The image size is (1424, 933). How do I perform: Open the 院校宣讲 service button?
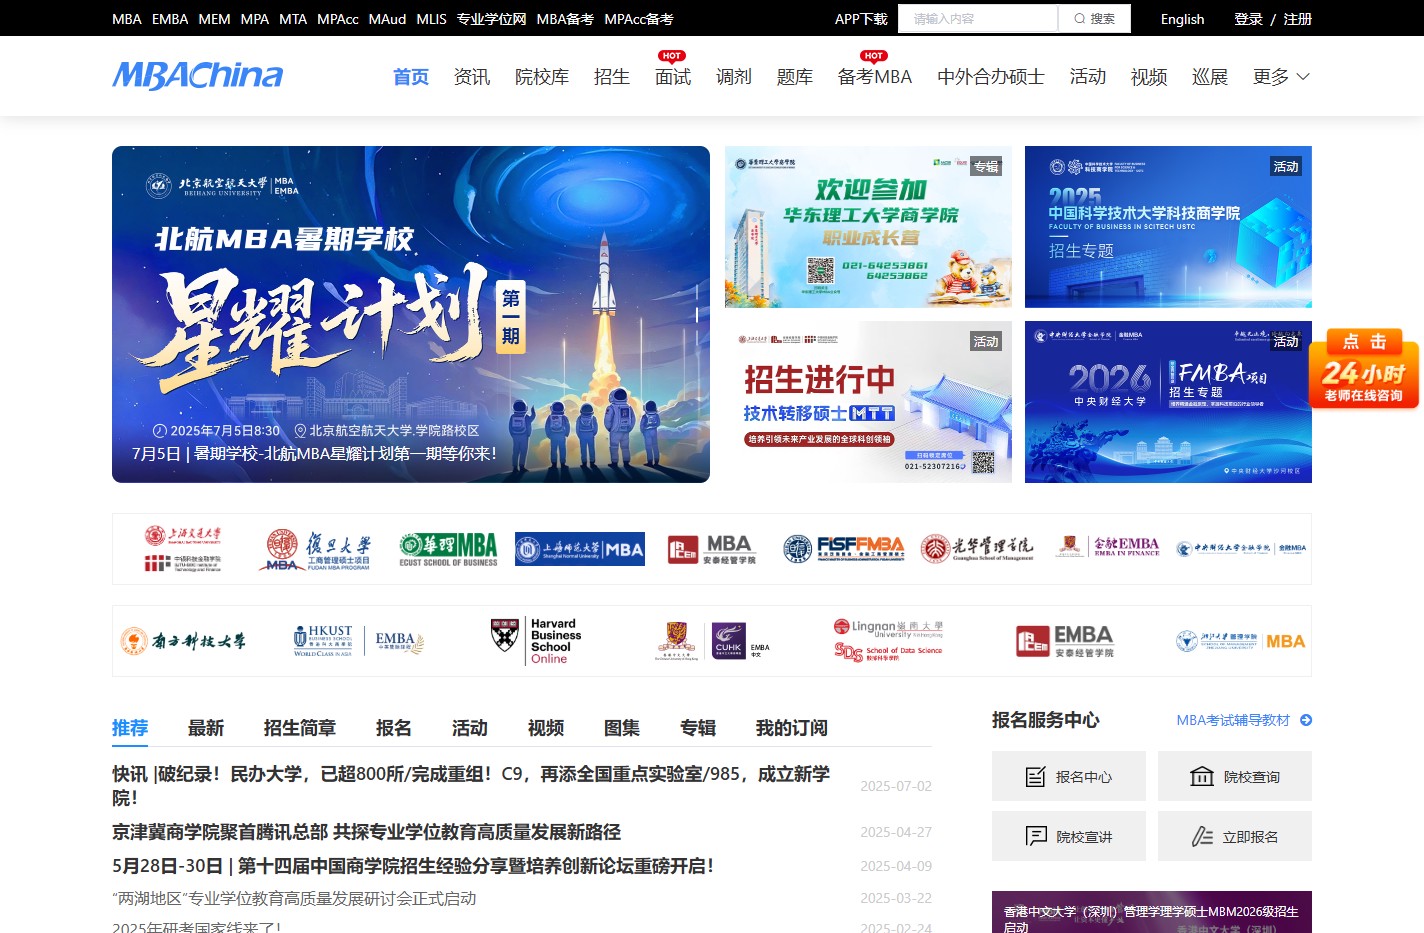pyautogui.click(x=1069, y=836)
